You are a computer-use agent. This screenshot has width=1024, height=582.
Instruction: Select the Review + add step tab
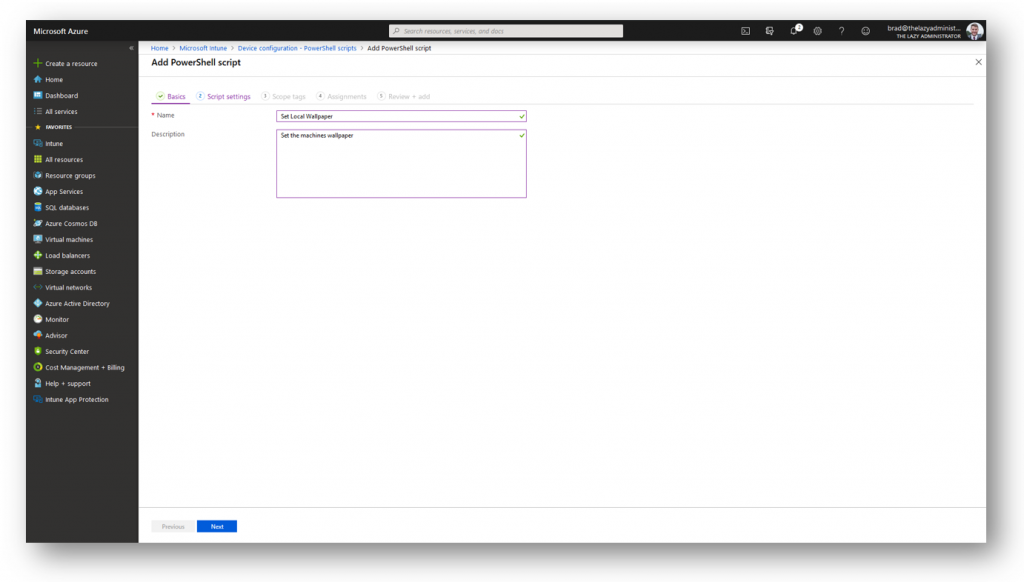click(404, 97)
